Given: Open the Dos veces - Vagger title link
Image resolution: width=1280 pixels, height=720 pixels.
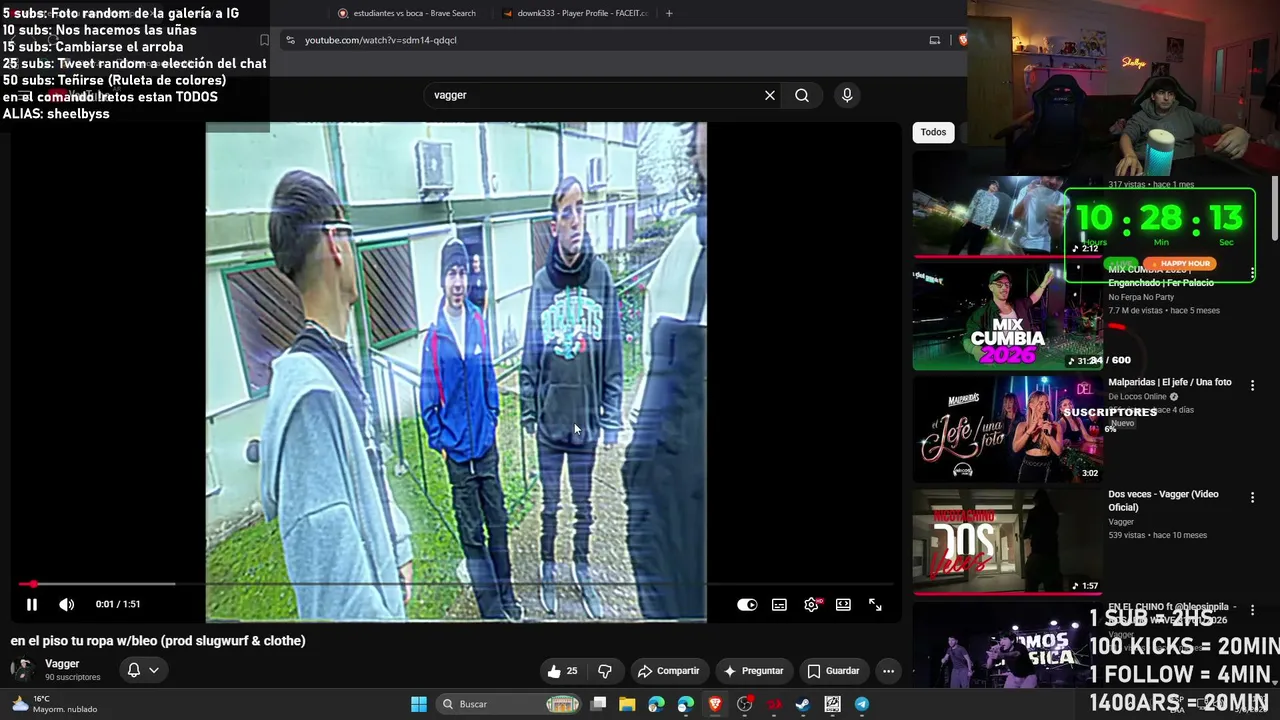Looking at the screenshot, I should click(x=1163, y=500).
